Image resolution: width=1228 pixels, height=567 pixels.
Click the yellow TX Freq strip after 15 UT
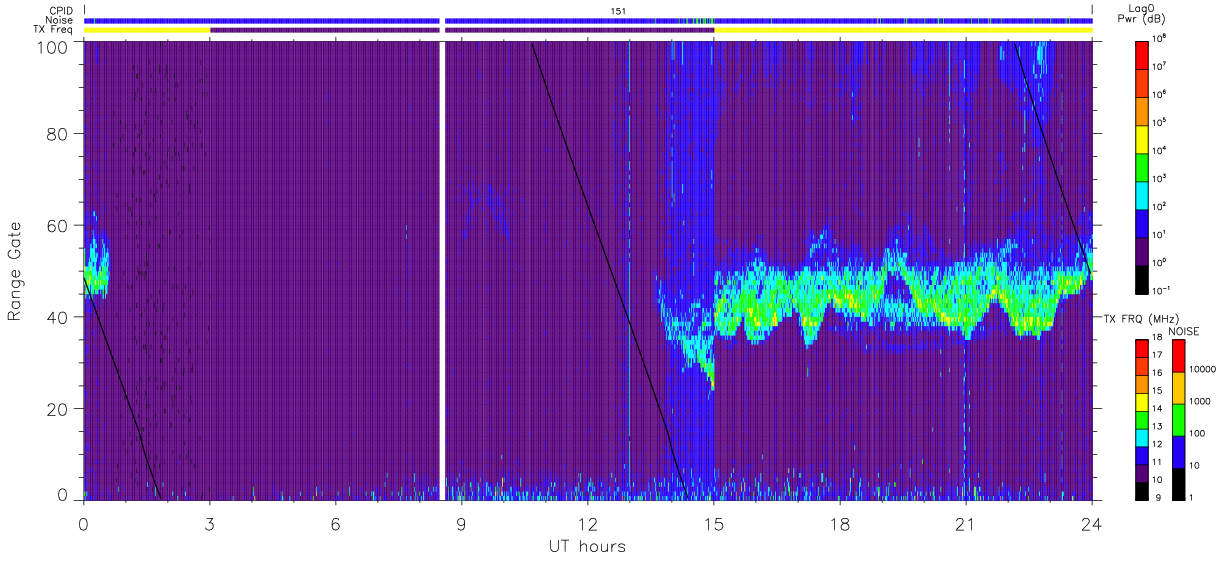pos(903,30)
